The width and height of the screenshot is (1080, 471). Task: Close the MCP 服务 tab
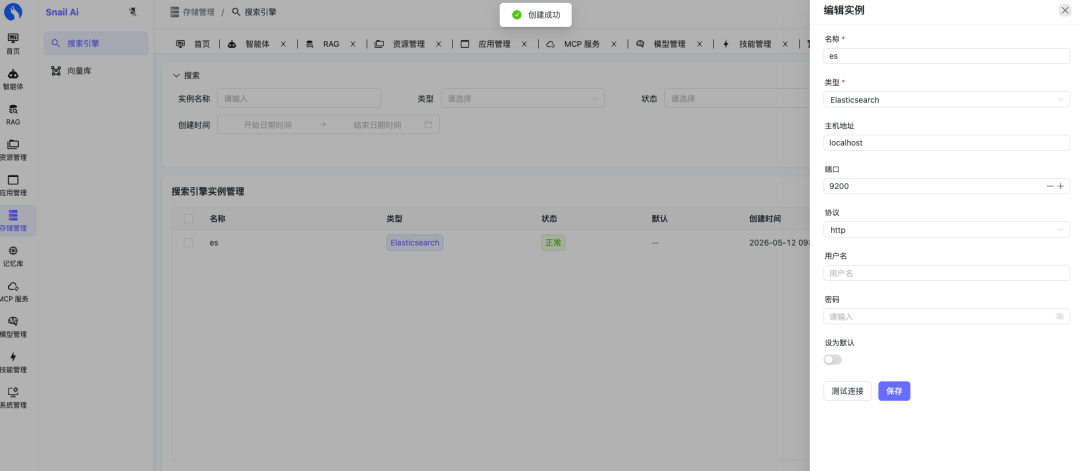pos(614,44)
